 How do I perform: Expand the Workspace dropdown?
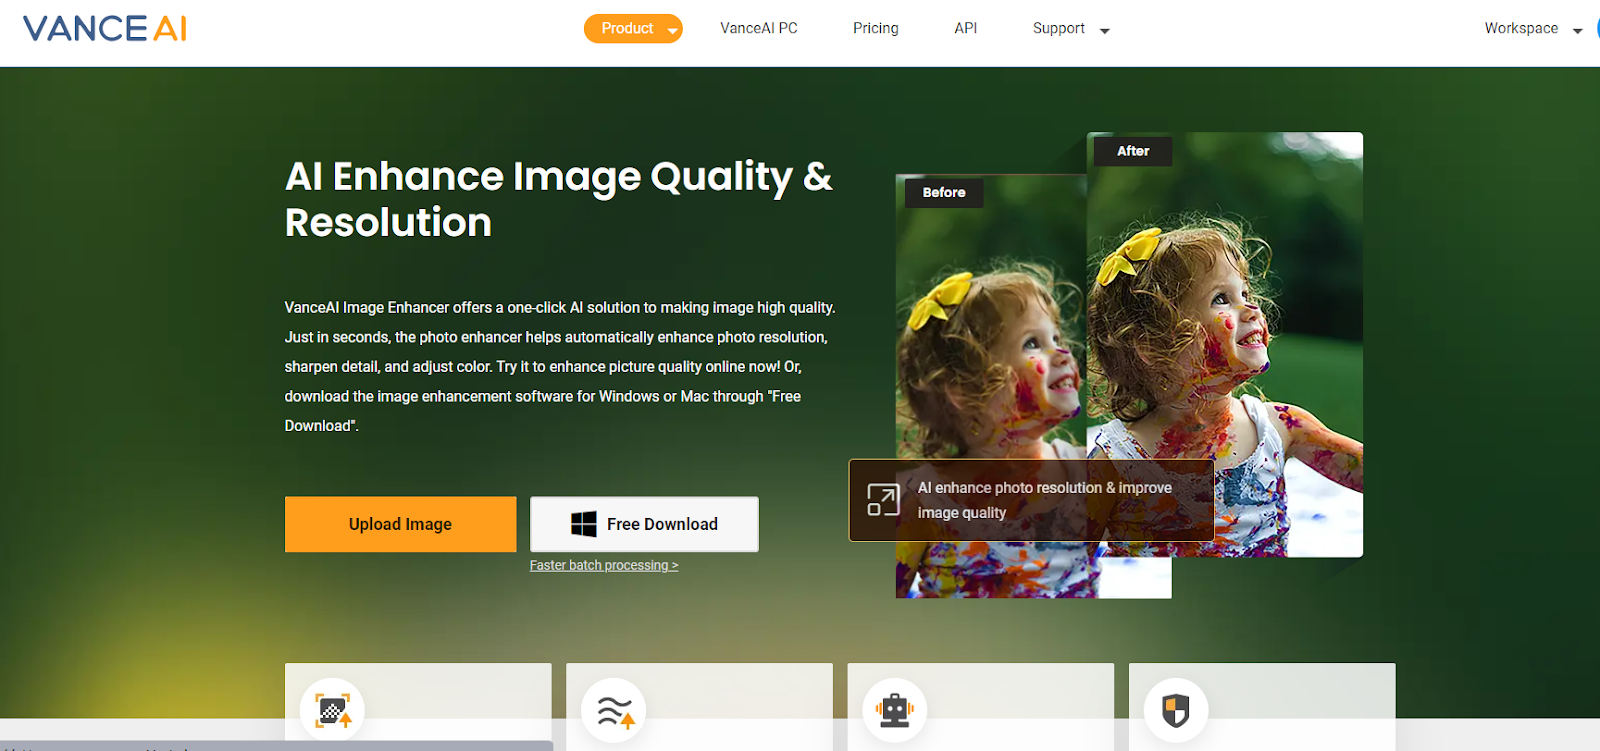click(1533, 28)
